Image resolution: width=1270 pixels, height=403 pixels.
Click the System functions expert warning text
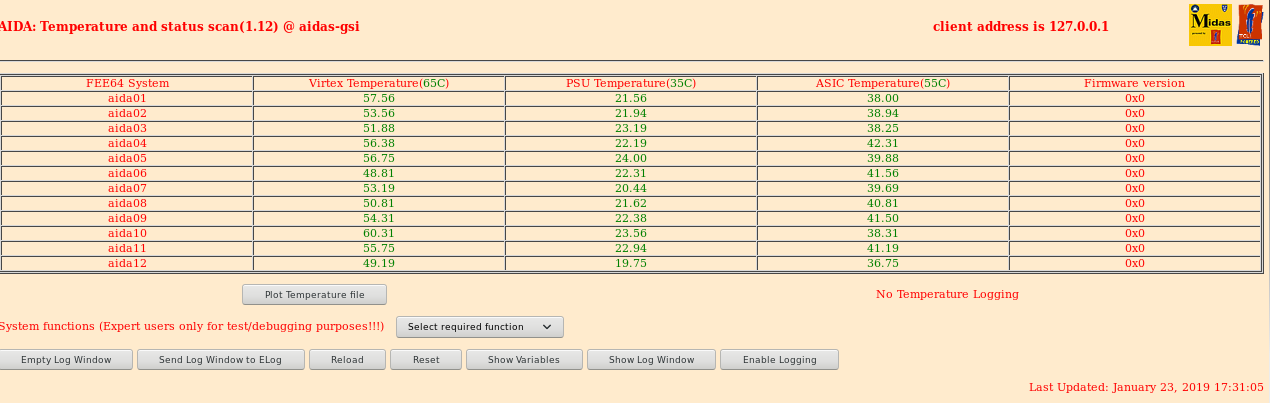click(192, 326)
